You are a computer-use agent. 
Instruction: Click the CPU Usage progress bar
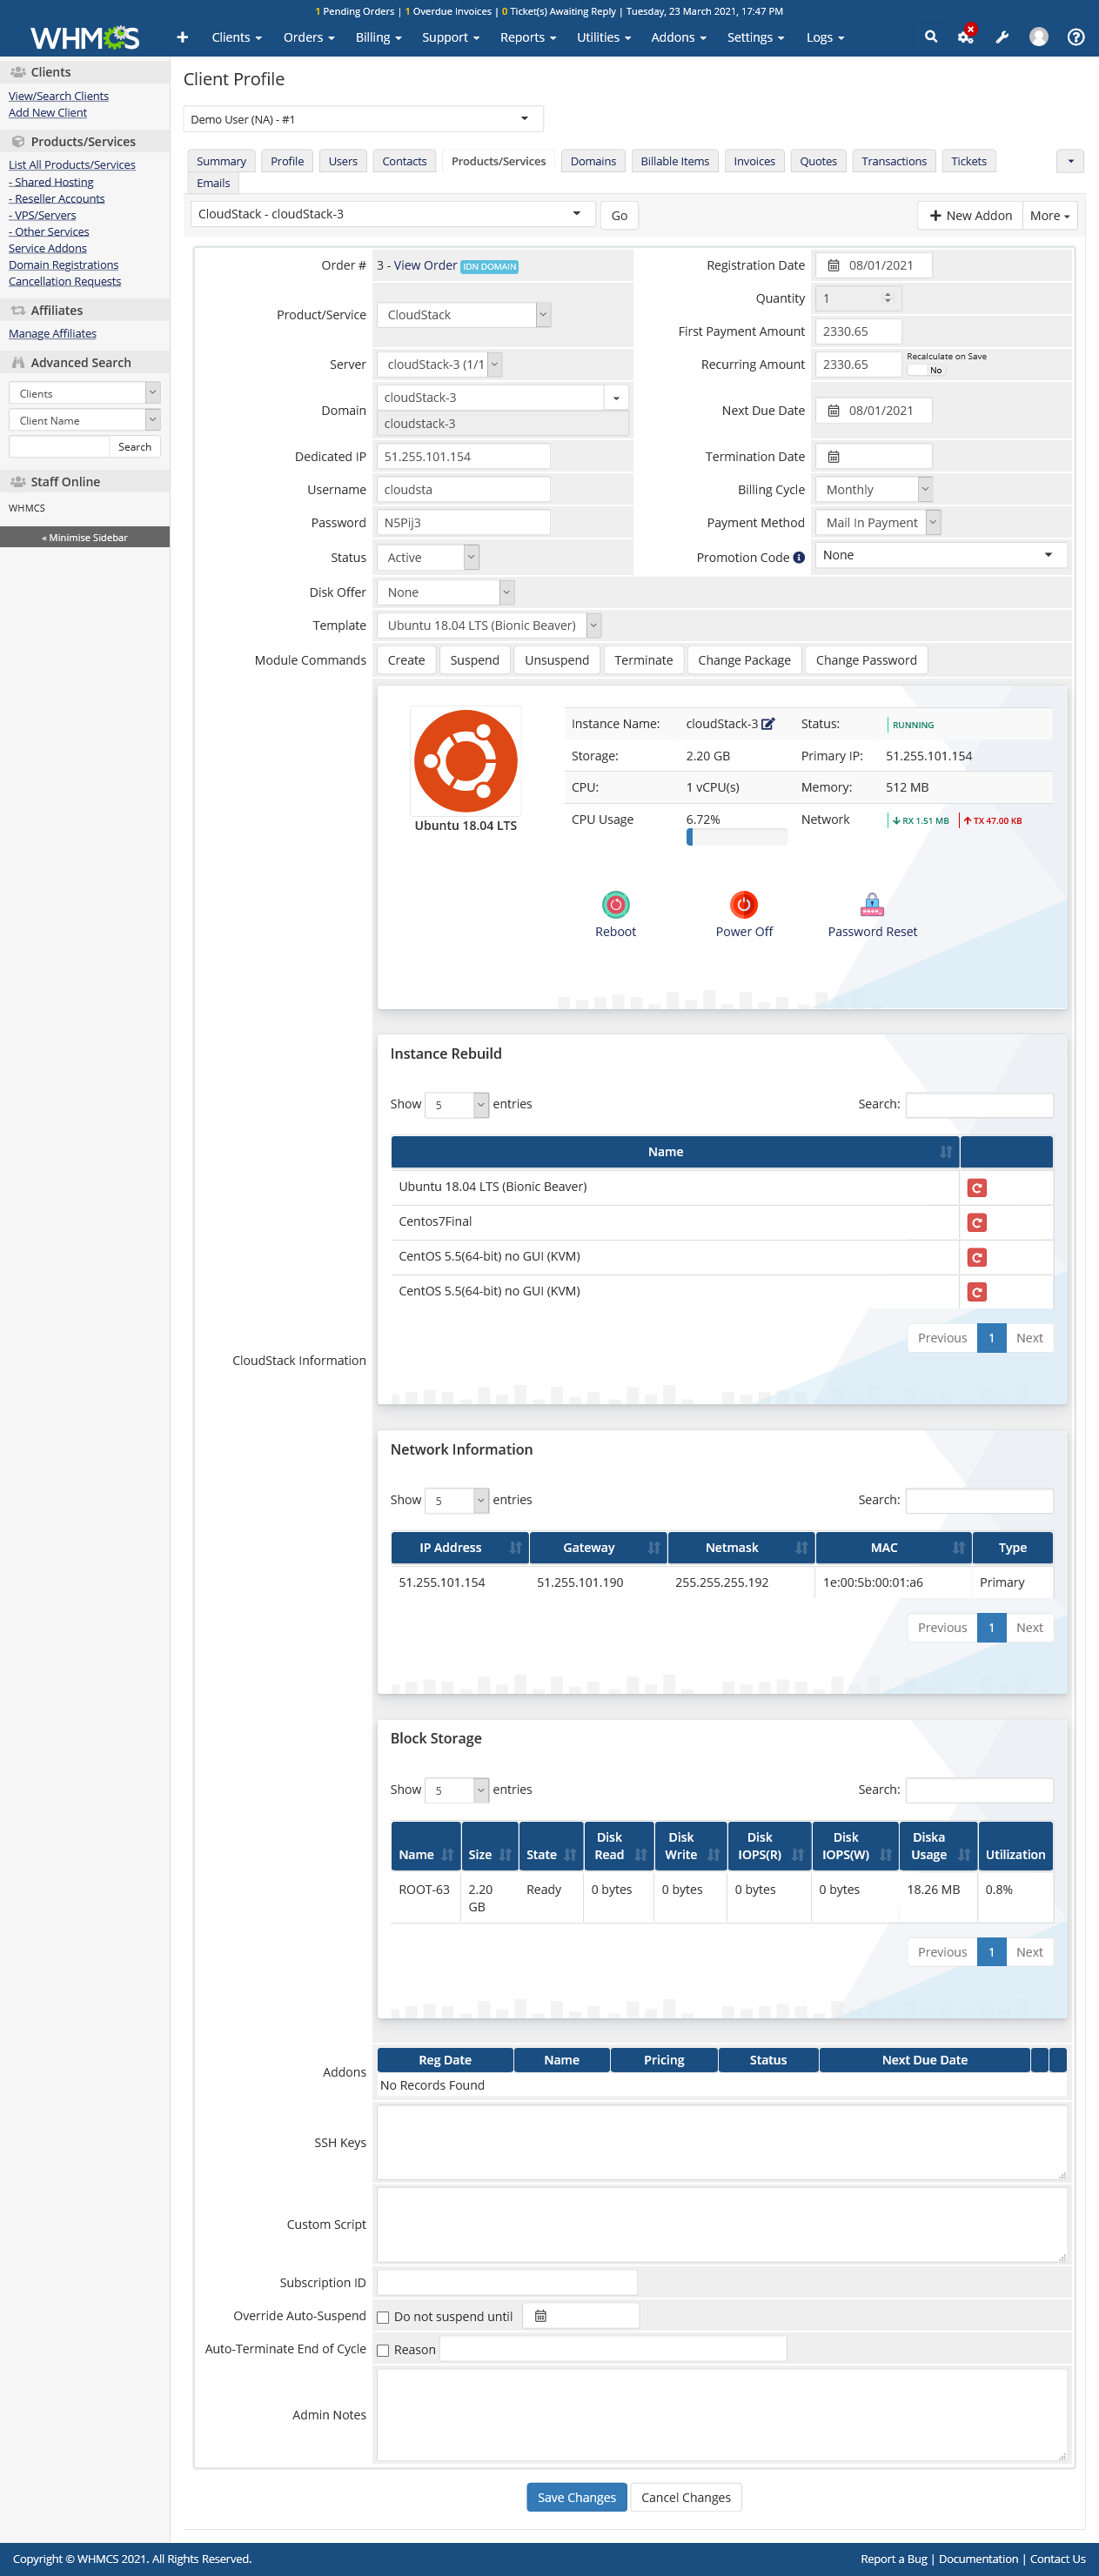tap(736, 837)
